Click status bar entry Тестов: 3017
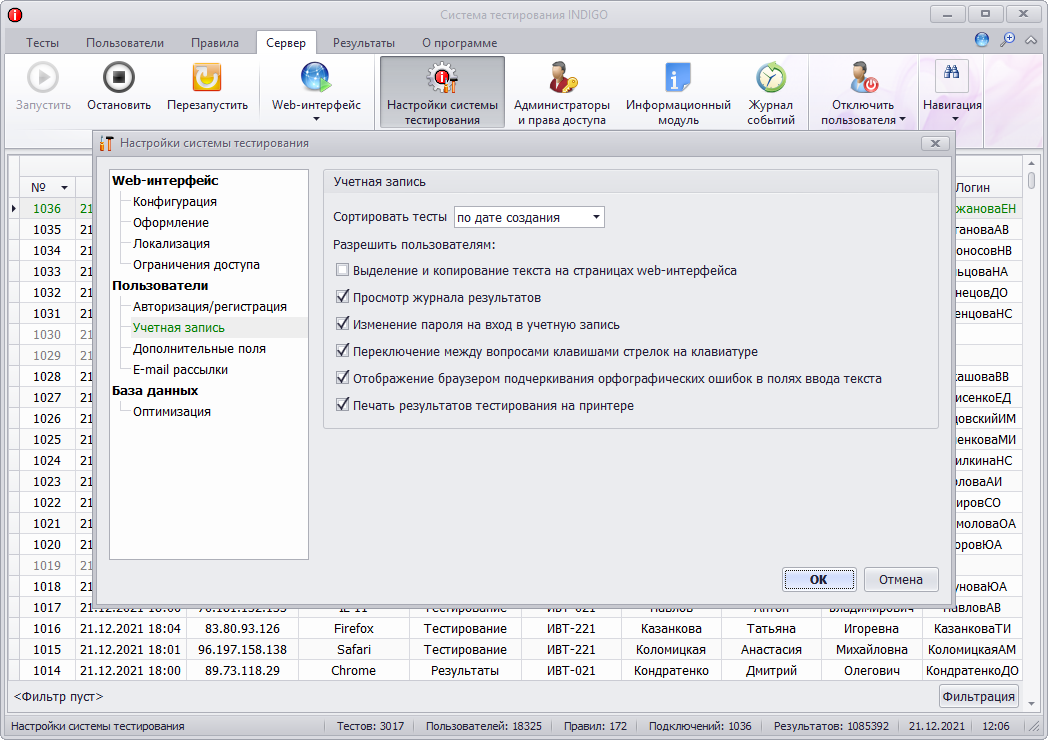Viewport: 1048px width, 740px height. tap(370, 726)
